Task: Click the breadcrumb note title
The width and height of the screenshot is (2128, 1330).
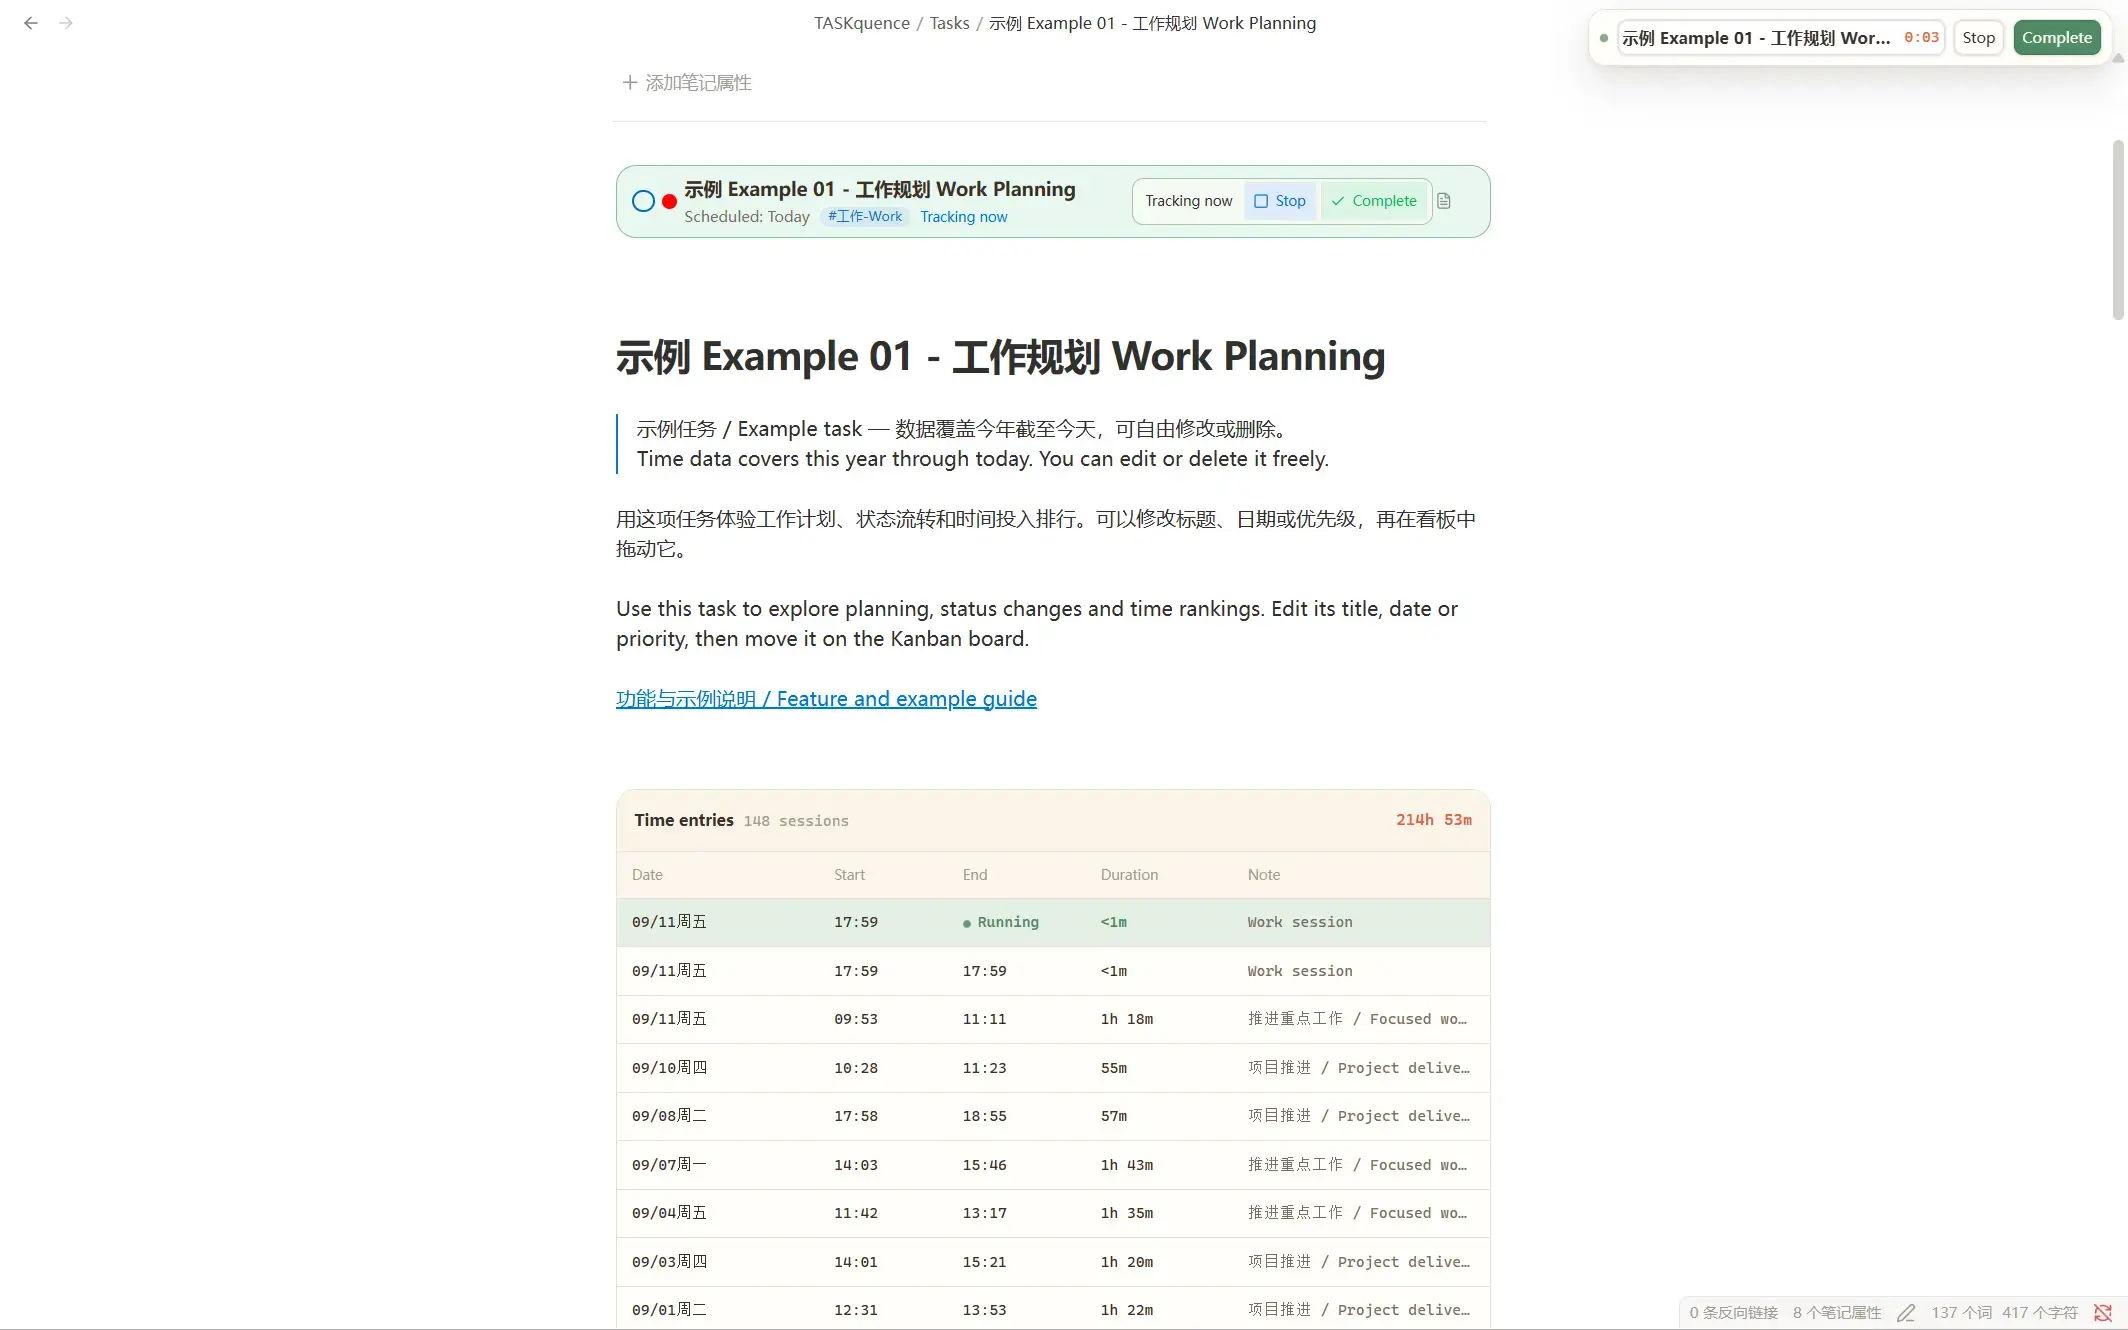Action: 1152,23
